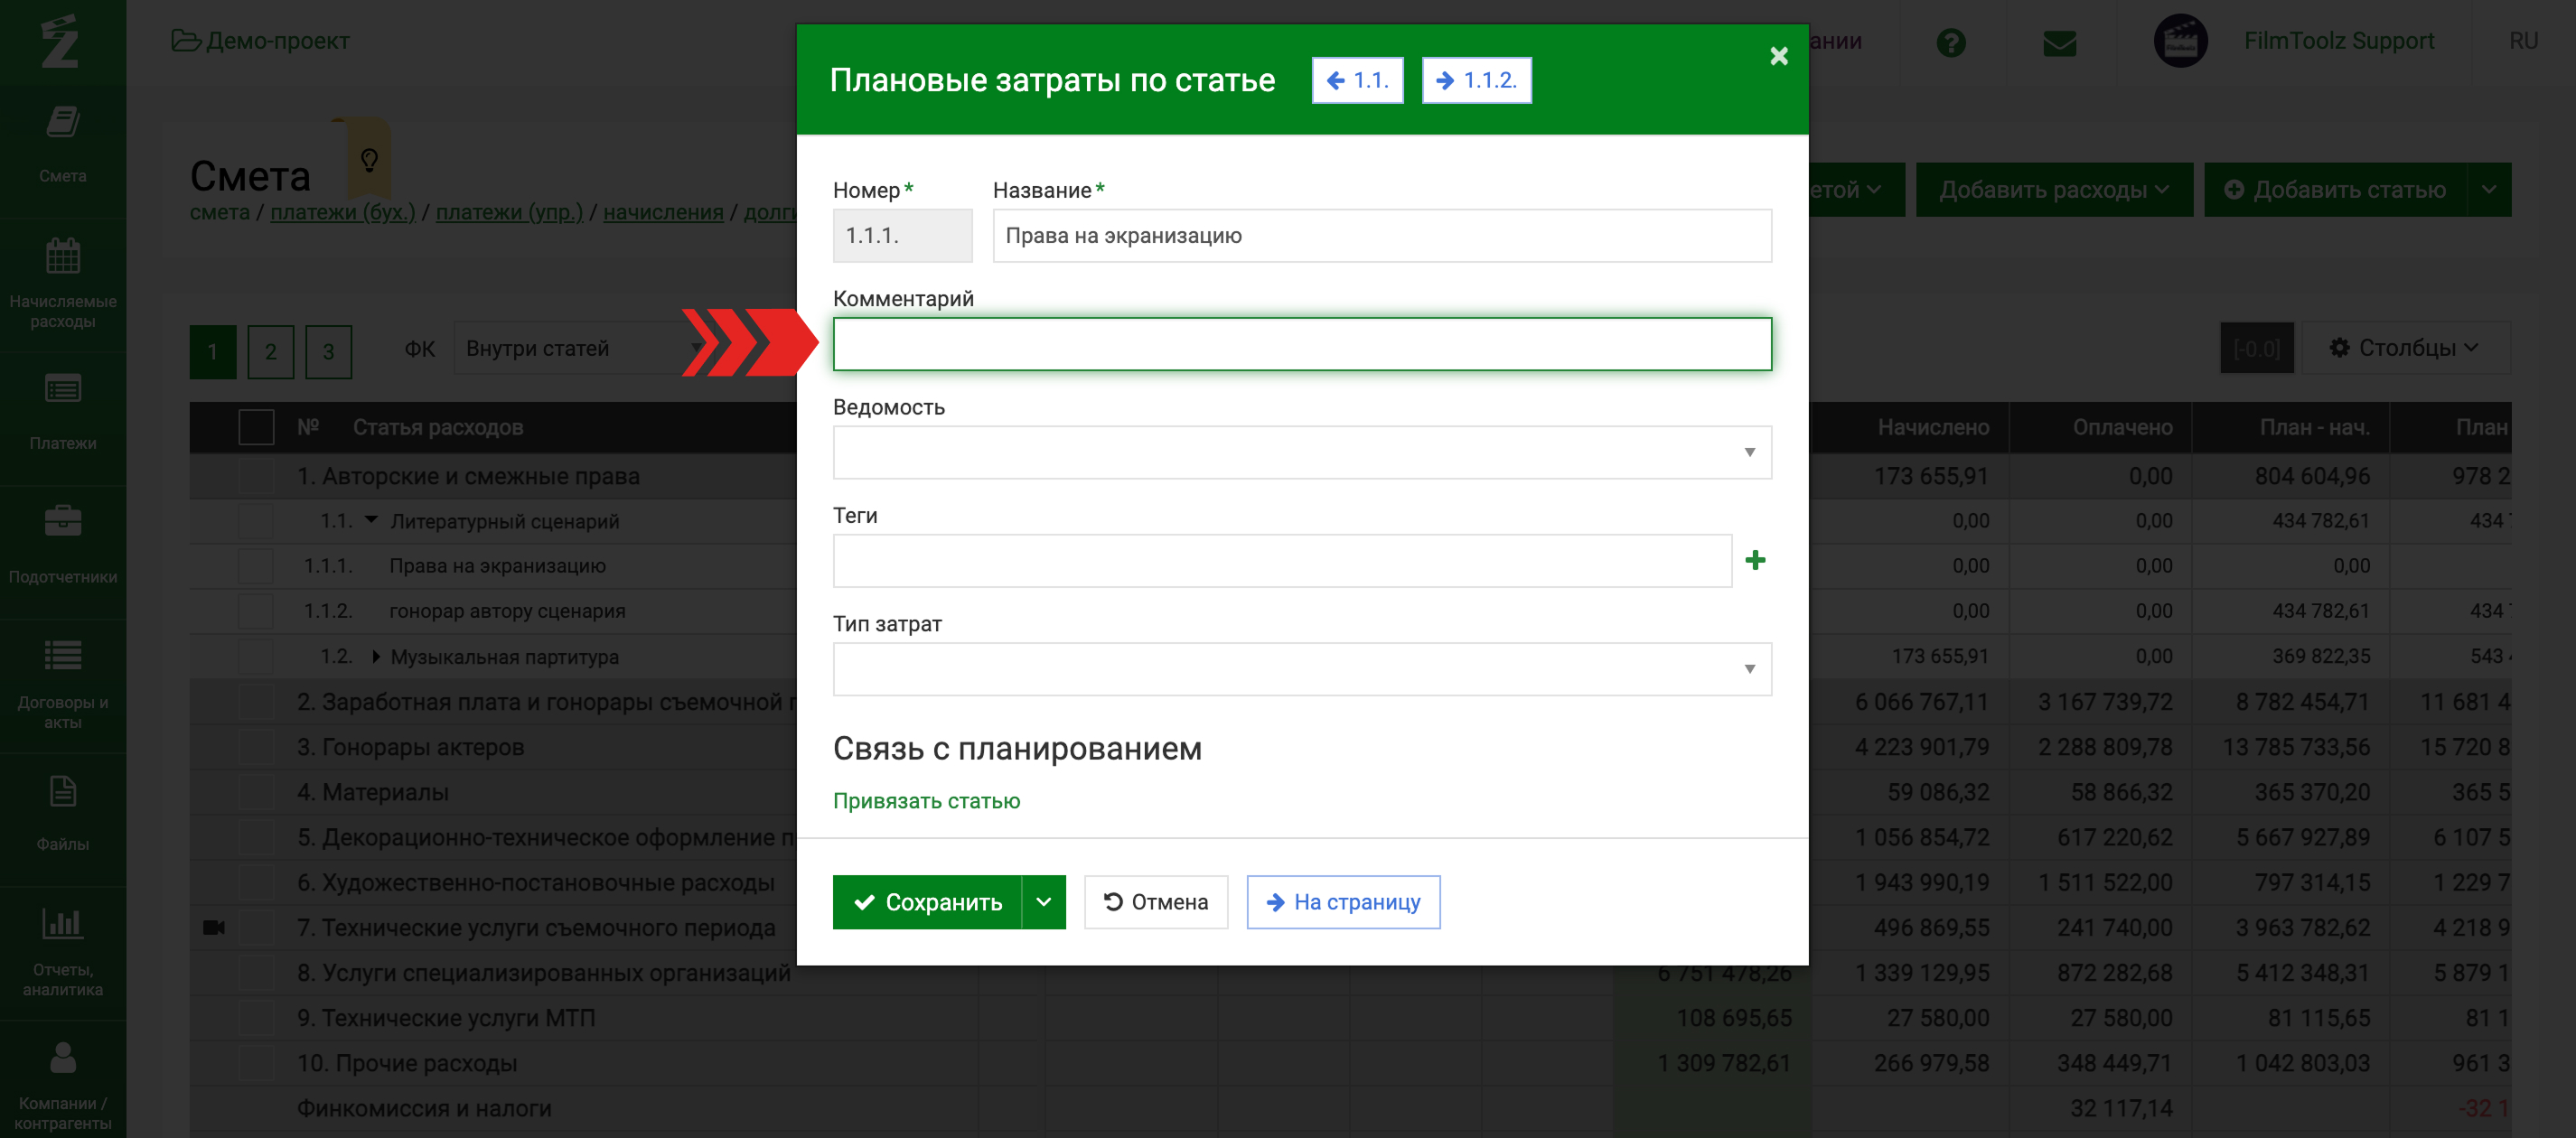2576x1138 pixels.
Task: Open the Ведомость dropdown
Action: pos(1301,452)
